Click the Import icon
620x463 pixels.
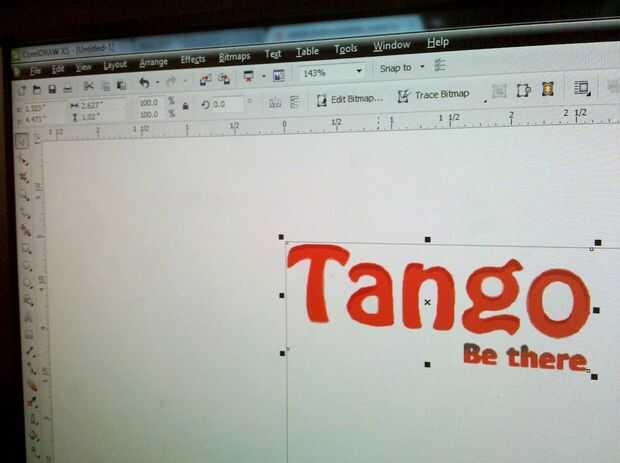click(205, 79)
